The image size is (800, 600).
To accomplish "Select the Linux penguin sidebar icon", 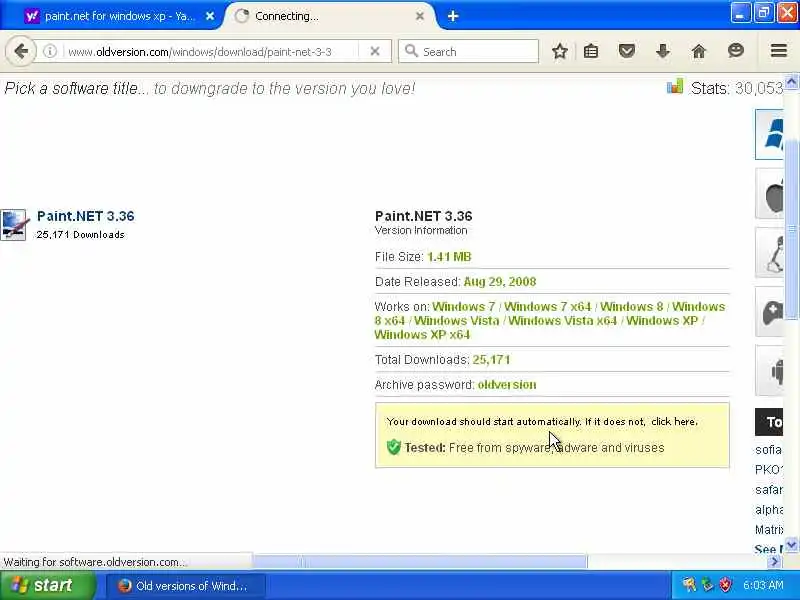I will click(769, 253).
